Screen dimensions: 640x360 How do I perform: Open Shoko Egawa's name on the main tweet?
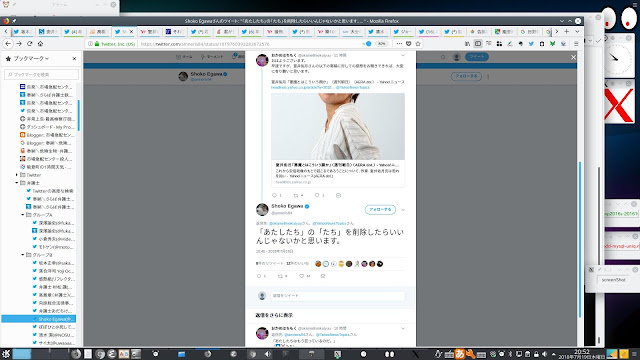pos(287,206)
